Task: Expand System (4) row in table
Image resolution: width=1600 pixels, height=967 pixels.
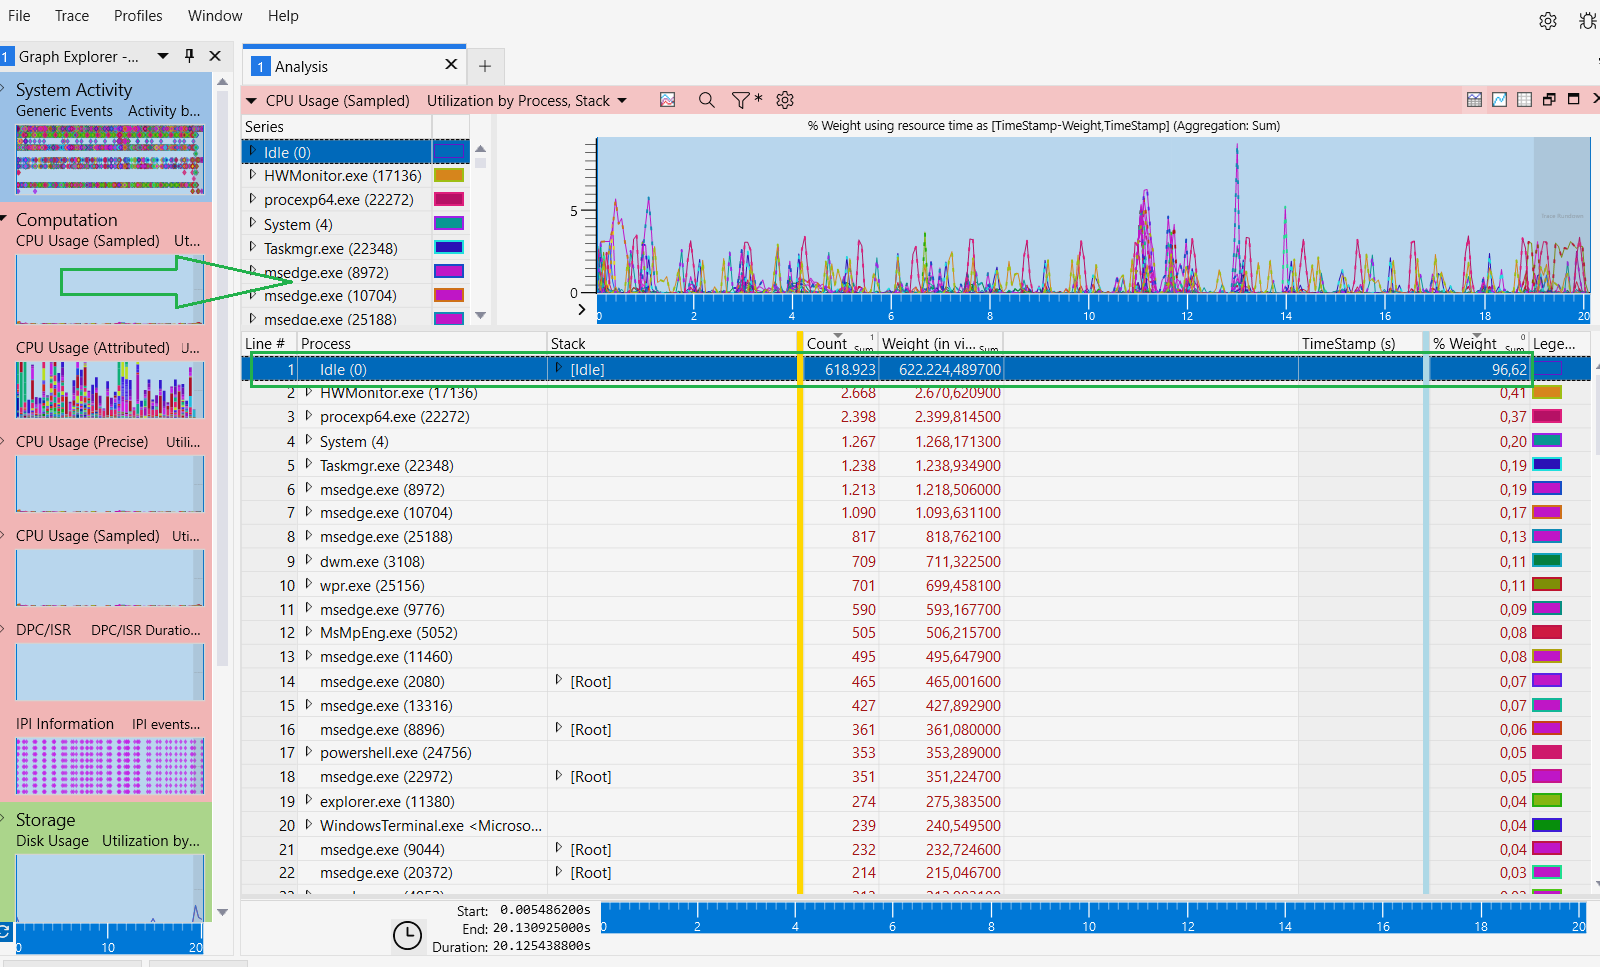Action: pyautogui.click(x=309, y=440)
